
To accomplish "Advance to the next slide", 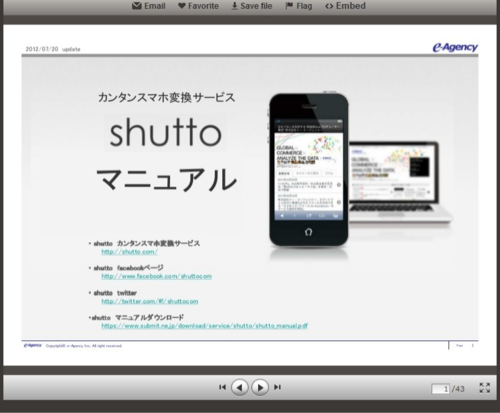I will pyautogui.click(x=260, y=387).
